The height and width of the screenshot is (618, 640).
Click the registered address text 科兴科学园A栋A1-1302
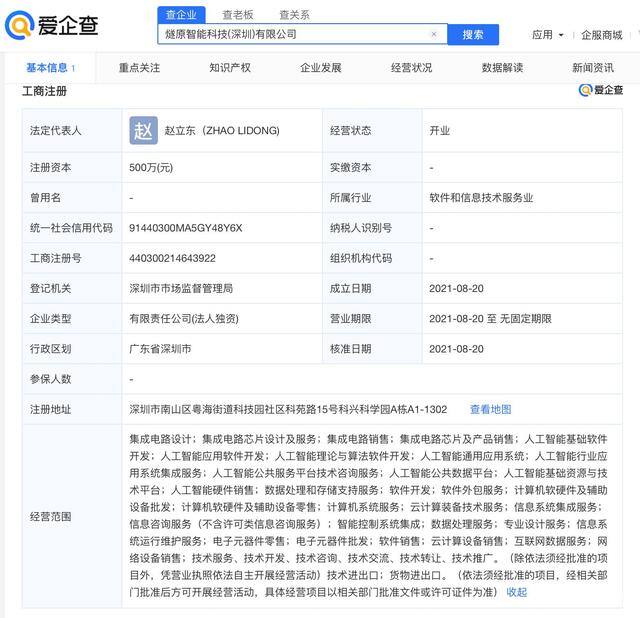coord(393,409)
